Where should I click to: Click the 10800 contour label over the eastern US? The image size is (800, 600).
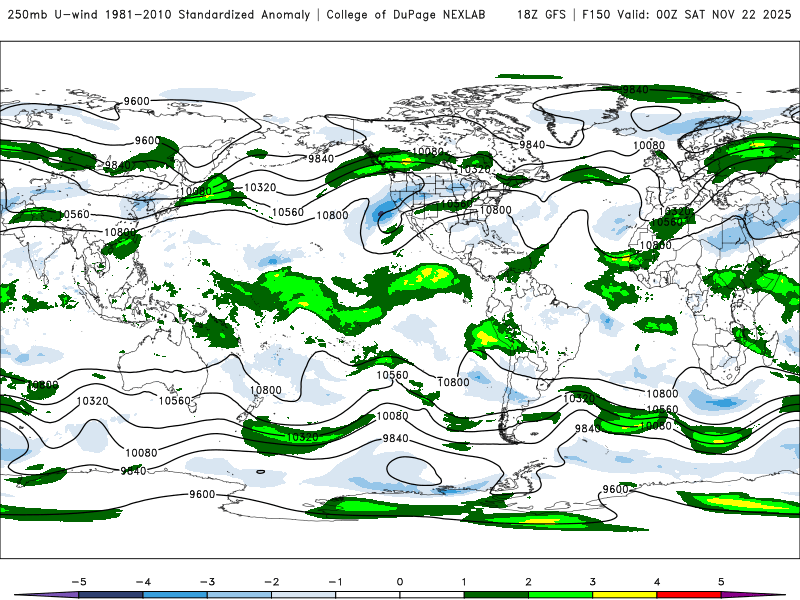pos(495,210)
